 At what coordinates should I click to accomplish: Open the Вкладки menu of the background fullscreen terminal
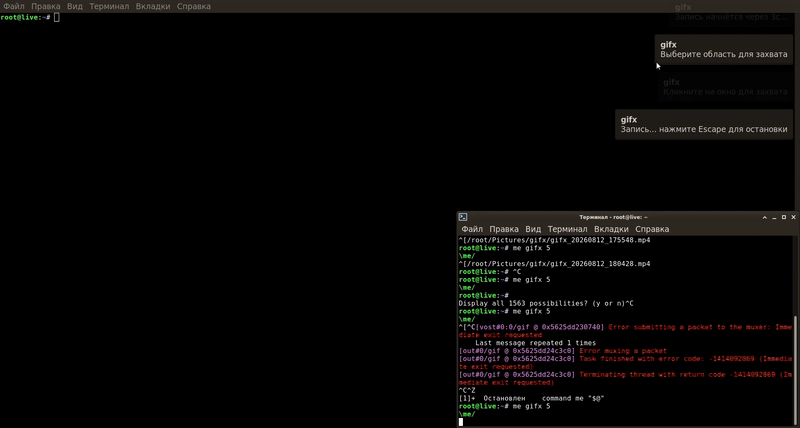[x=153, y=6]
